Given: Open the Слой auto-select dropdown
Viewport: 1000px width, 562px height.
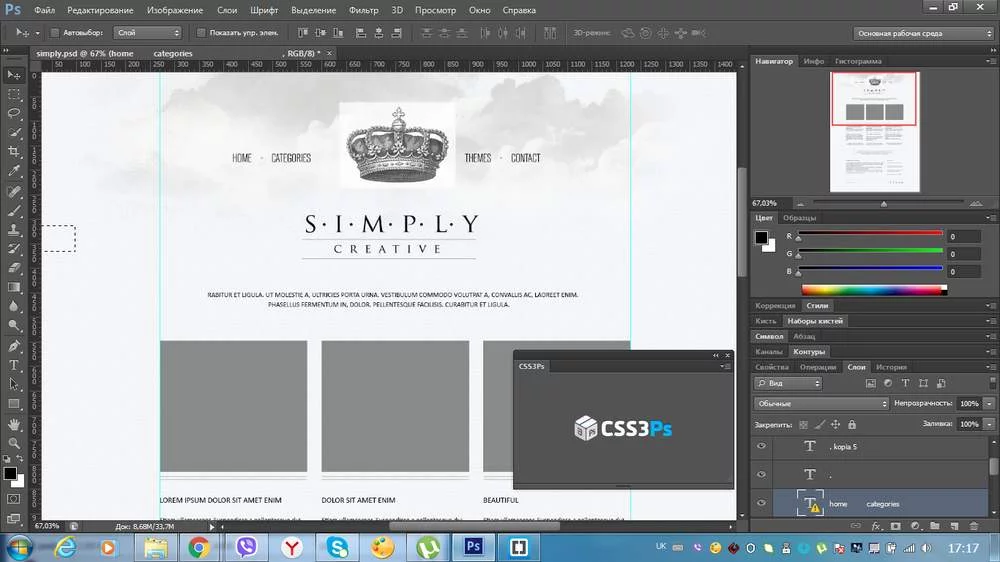Looking at the screenshot, I should [x=152, y=33].
